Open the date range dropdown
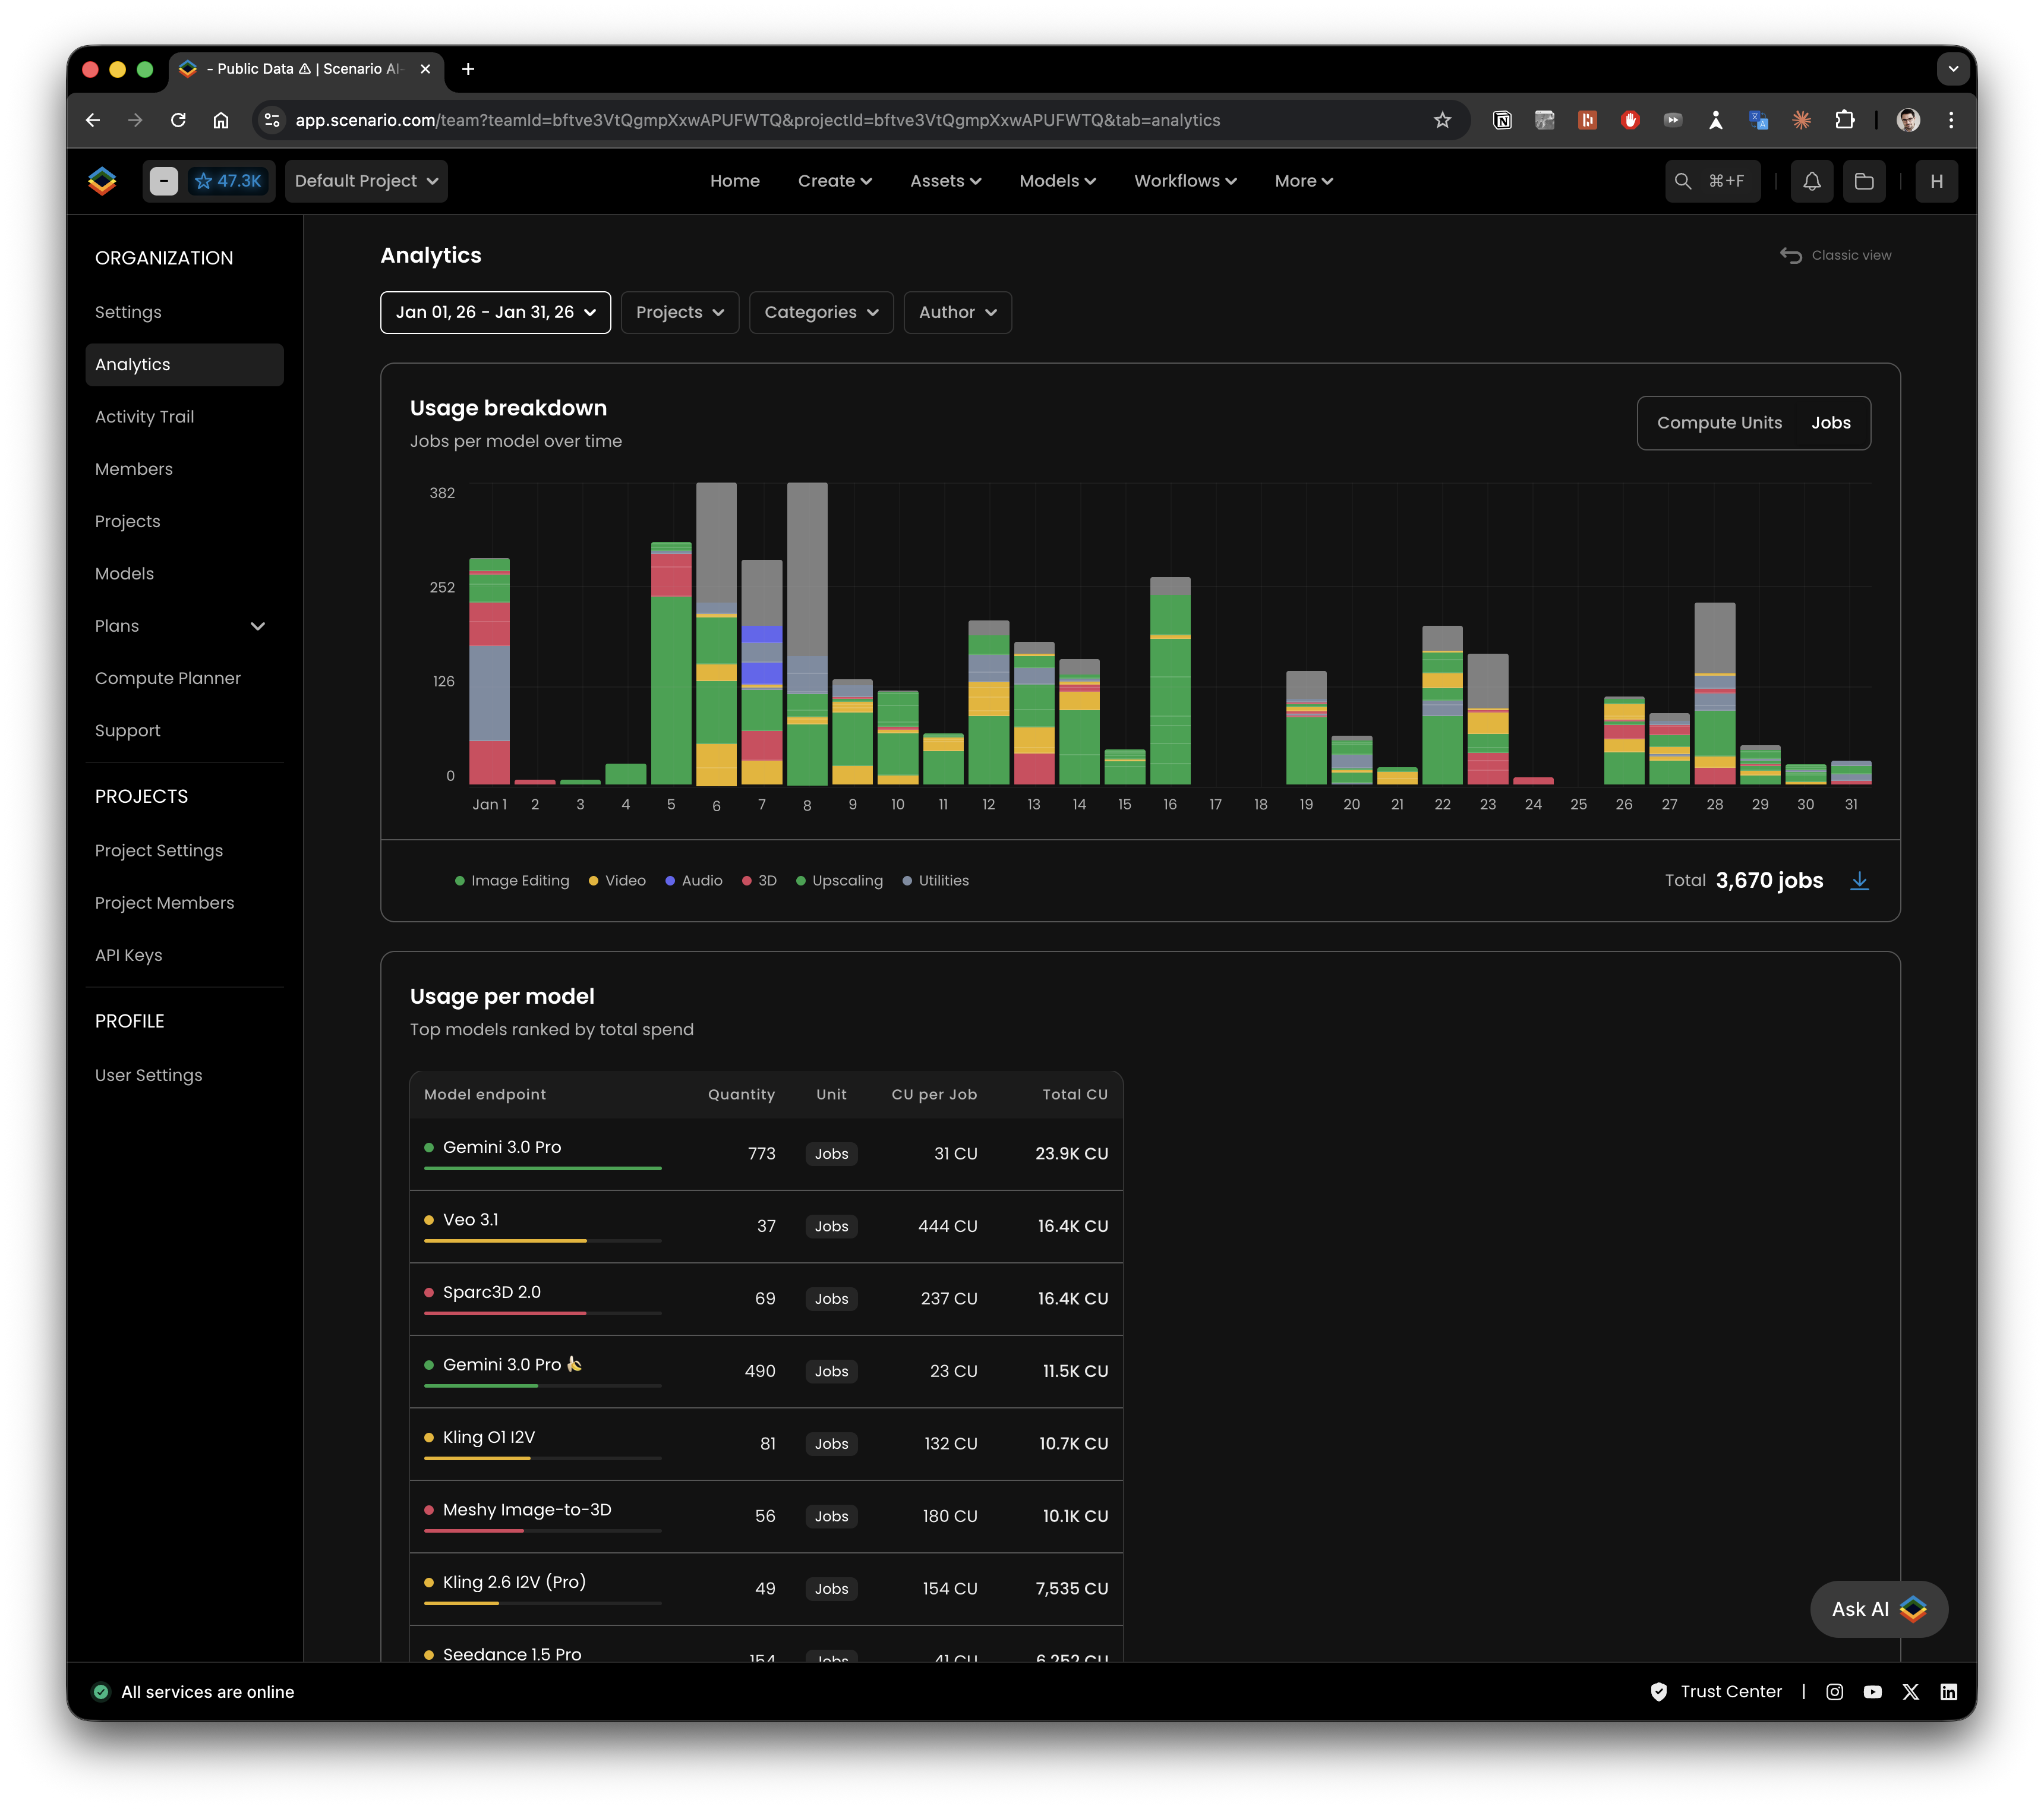The height and width of the screenshot is (1809, 2044). (x=495, y=312)
